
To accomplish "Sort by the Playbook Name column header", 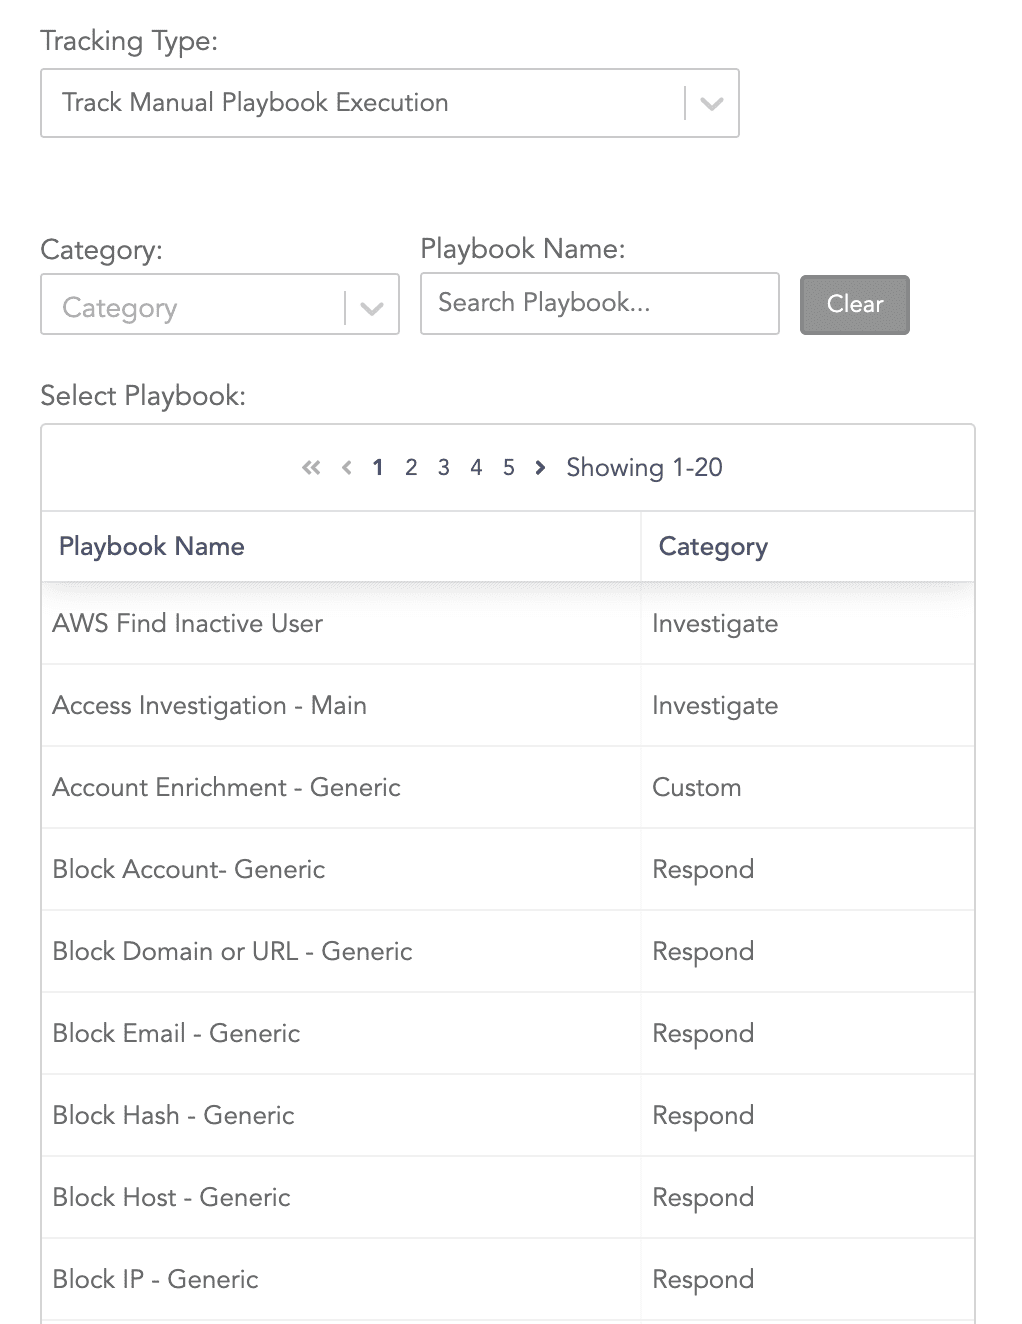I will pyautogui.click(x=151, y=546).
